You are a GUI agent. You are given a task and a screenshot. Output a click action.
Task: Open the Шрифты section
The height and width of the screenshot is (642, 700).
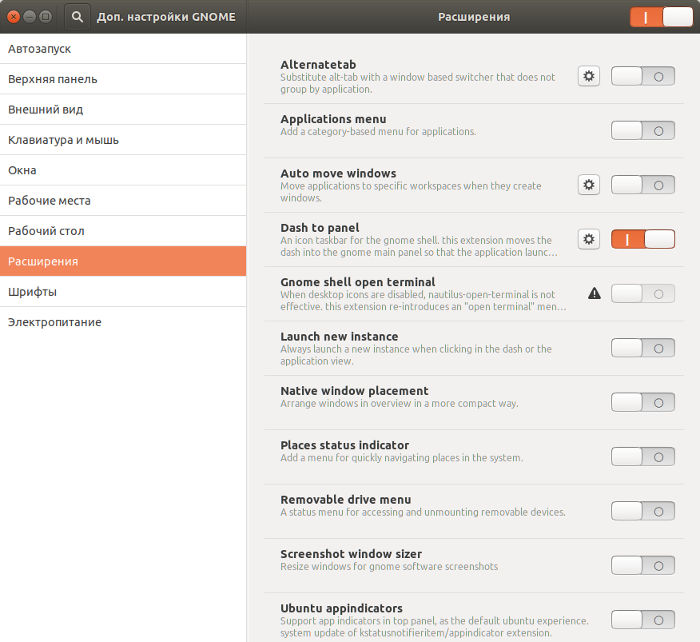click(x=123, y=292)
